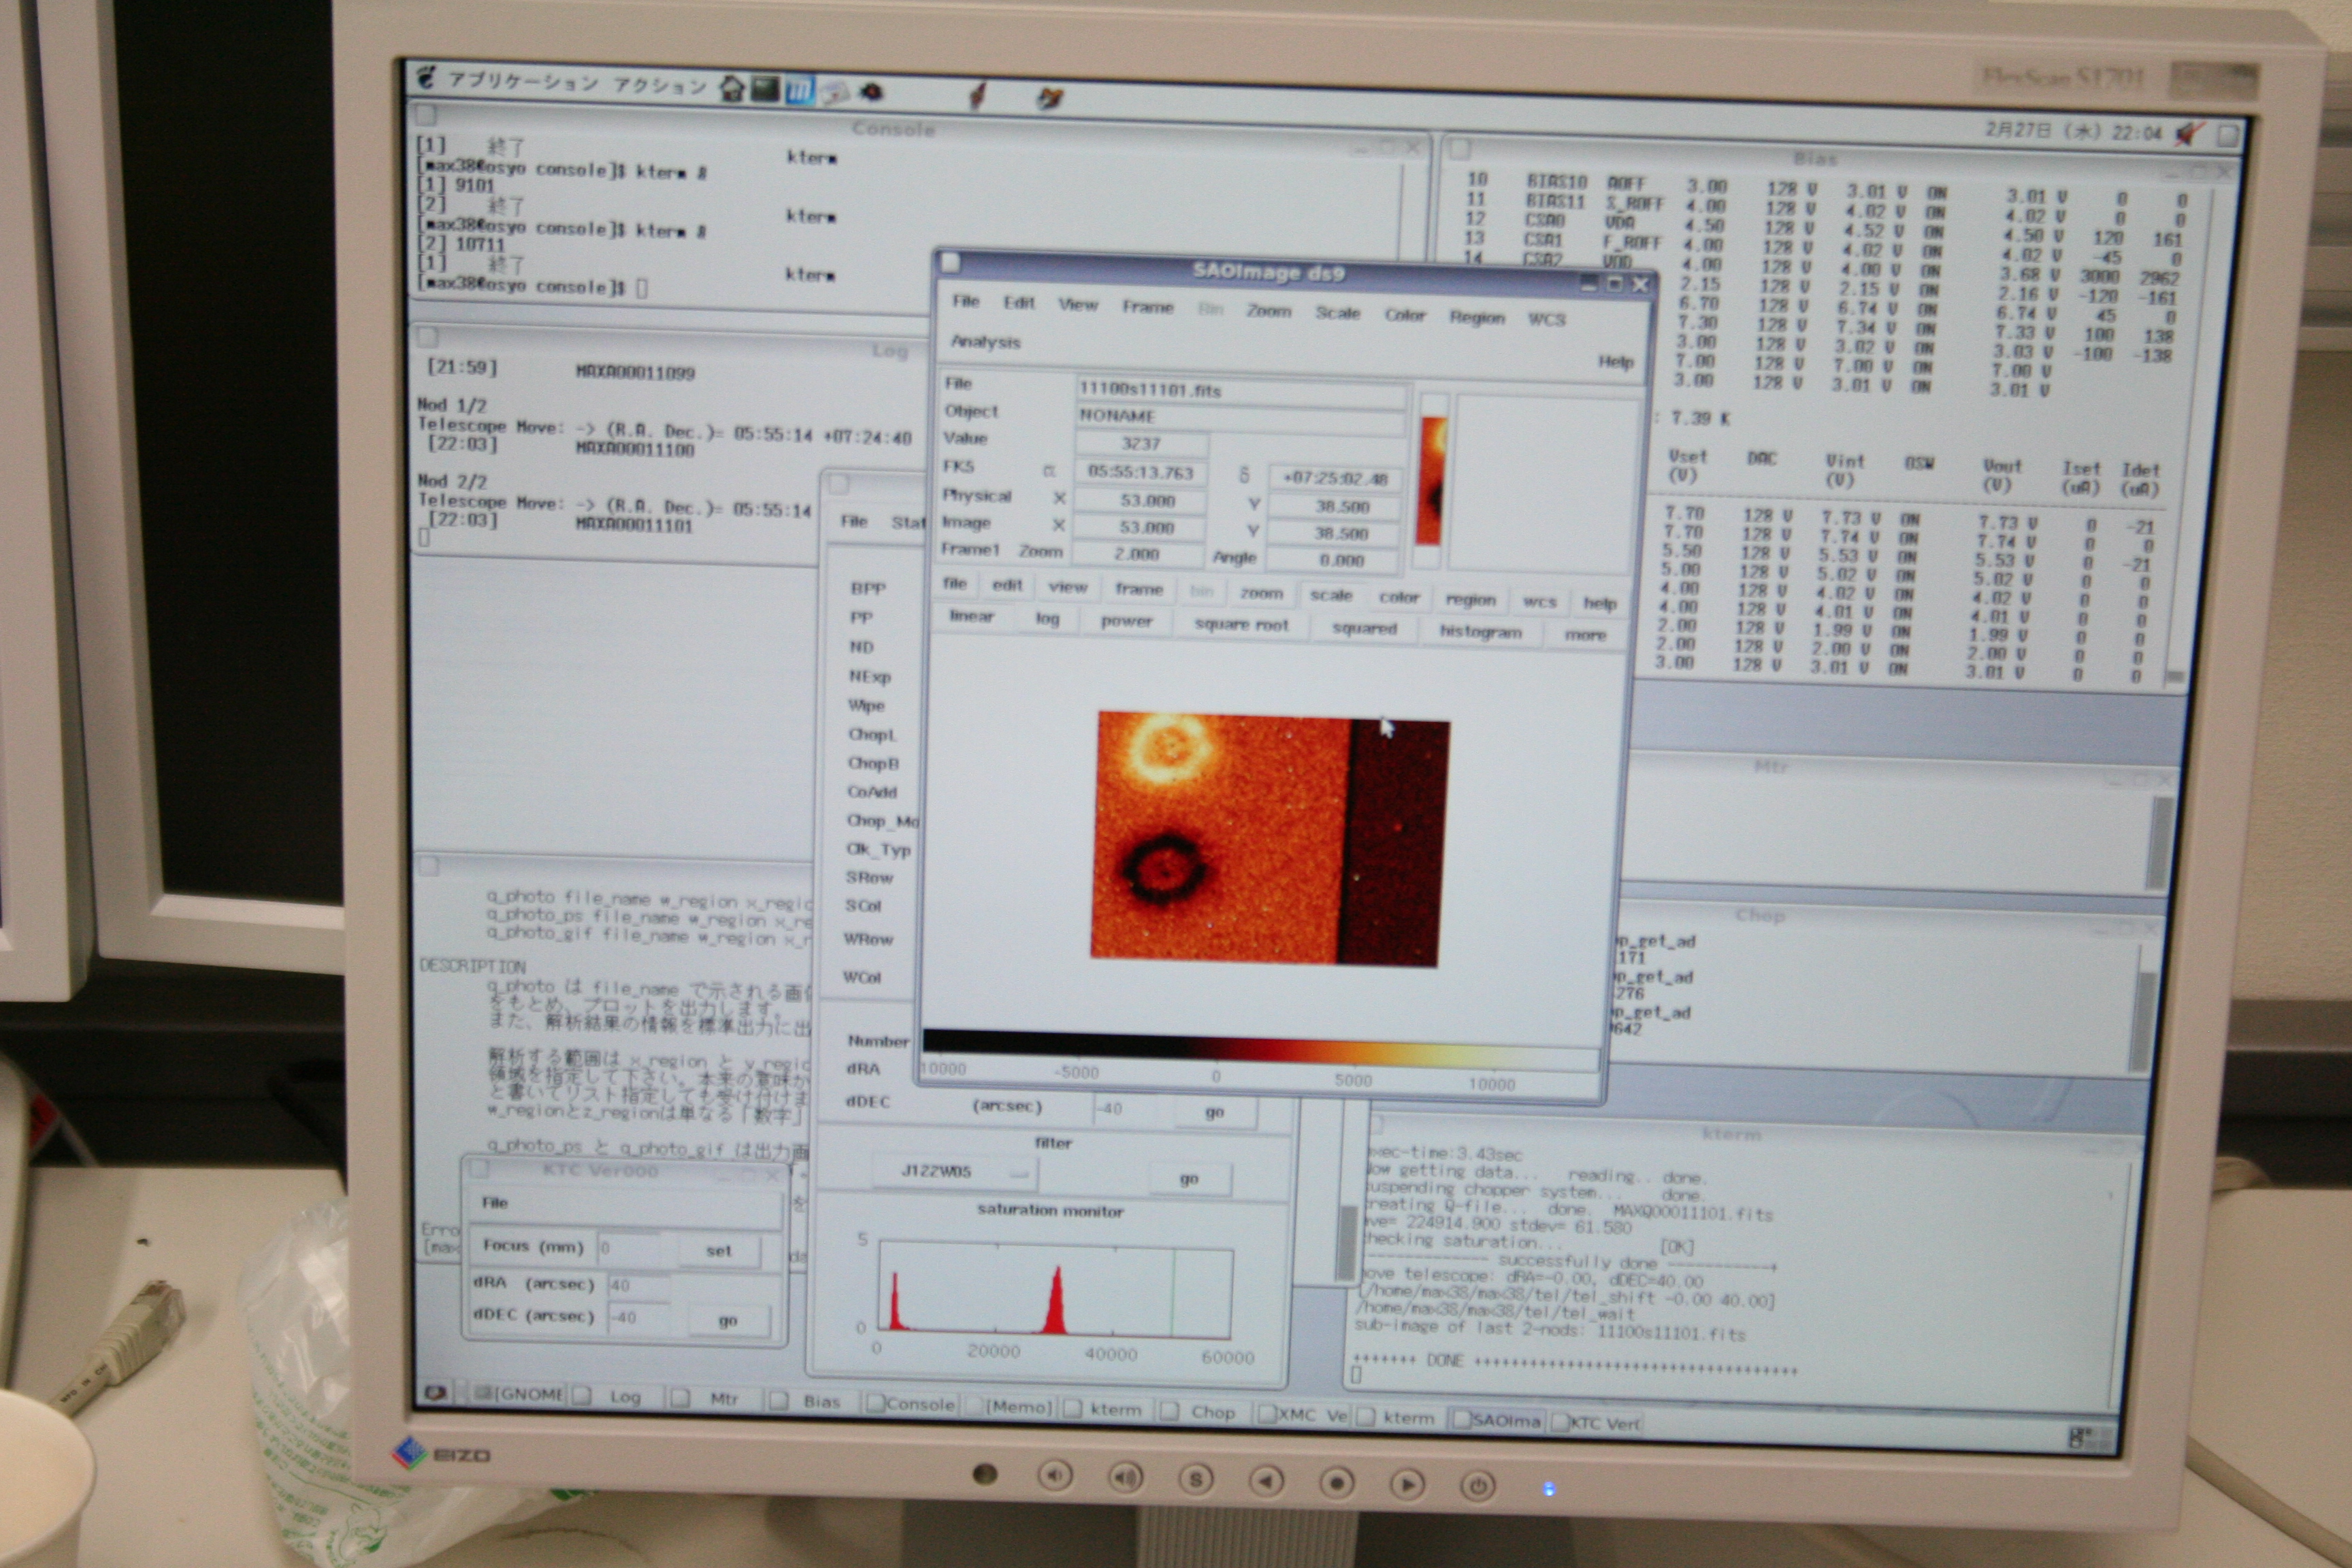2352x1568 pixels.
Task: Select 'squared' scale in ds9
Action: pos(1364,628)
